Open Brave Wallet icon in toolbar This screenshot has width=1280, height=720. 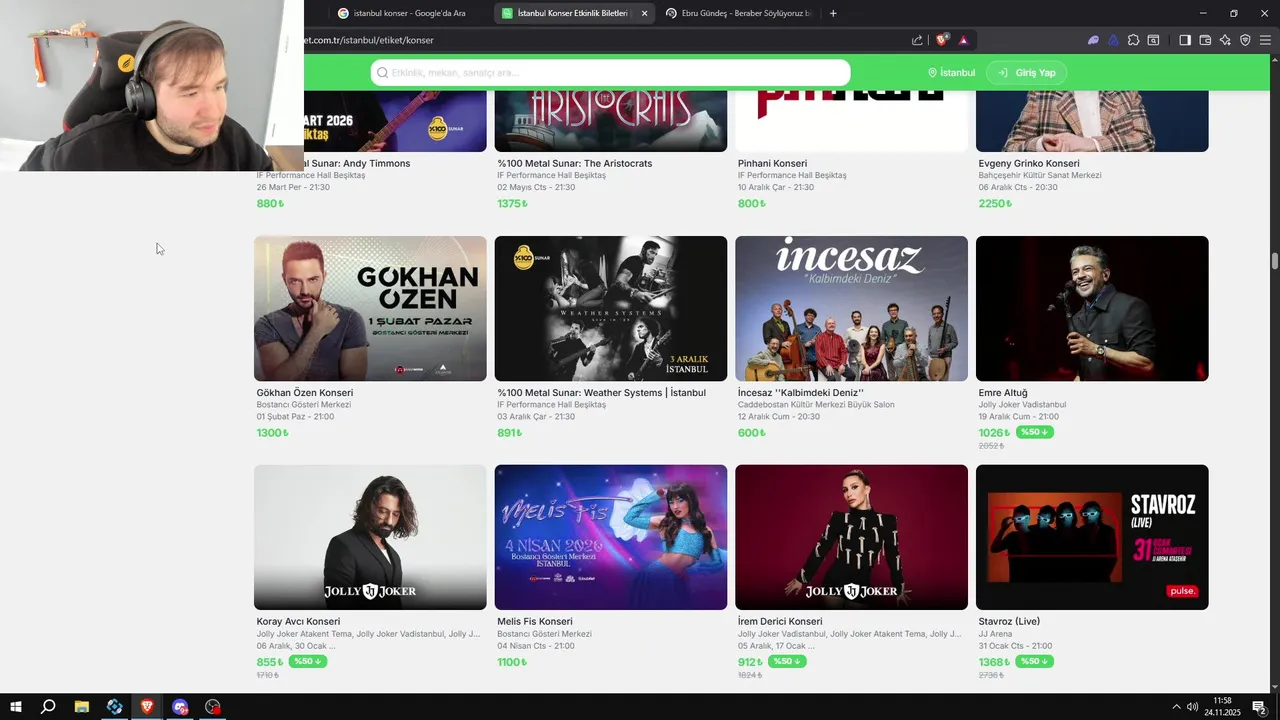click(1205, 40)
